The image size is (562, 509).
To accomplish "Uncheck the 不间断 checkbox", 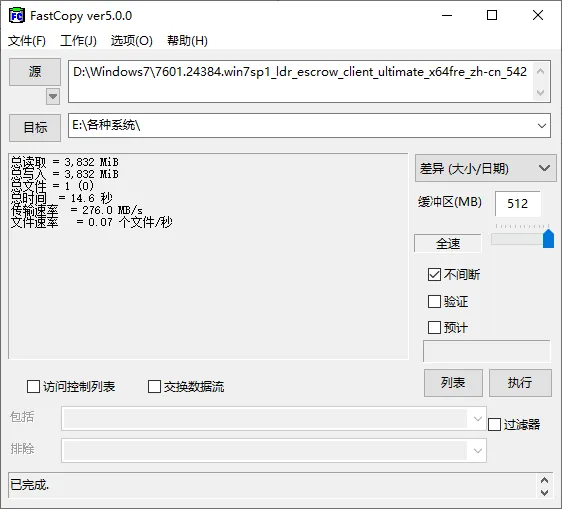I will point(434,275).
